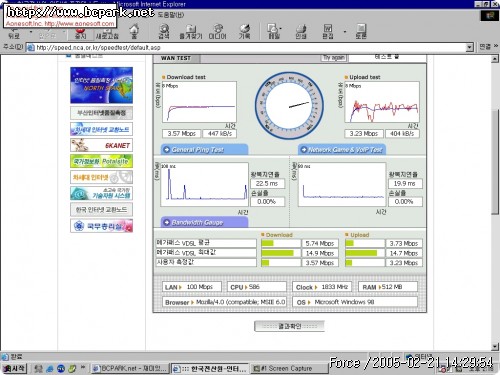The width and height of the screenshot is (500, 375).
Task: Click the RAM 512 MB field
Action: pos(388,287)
